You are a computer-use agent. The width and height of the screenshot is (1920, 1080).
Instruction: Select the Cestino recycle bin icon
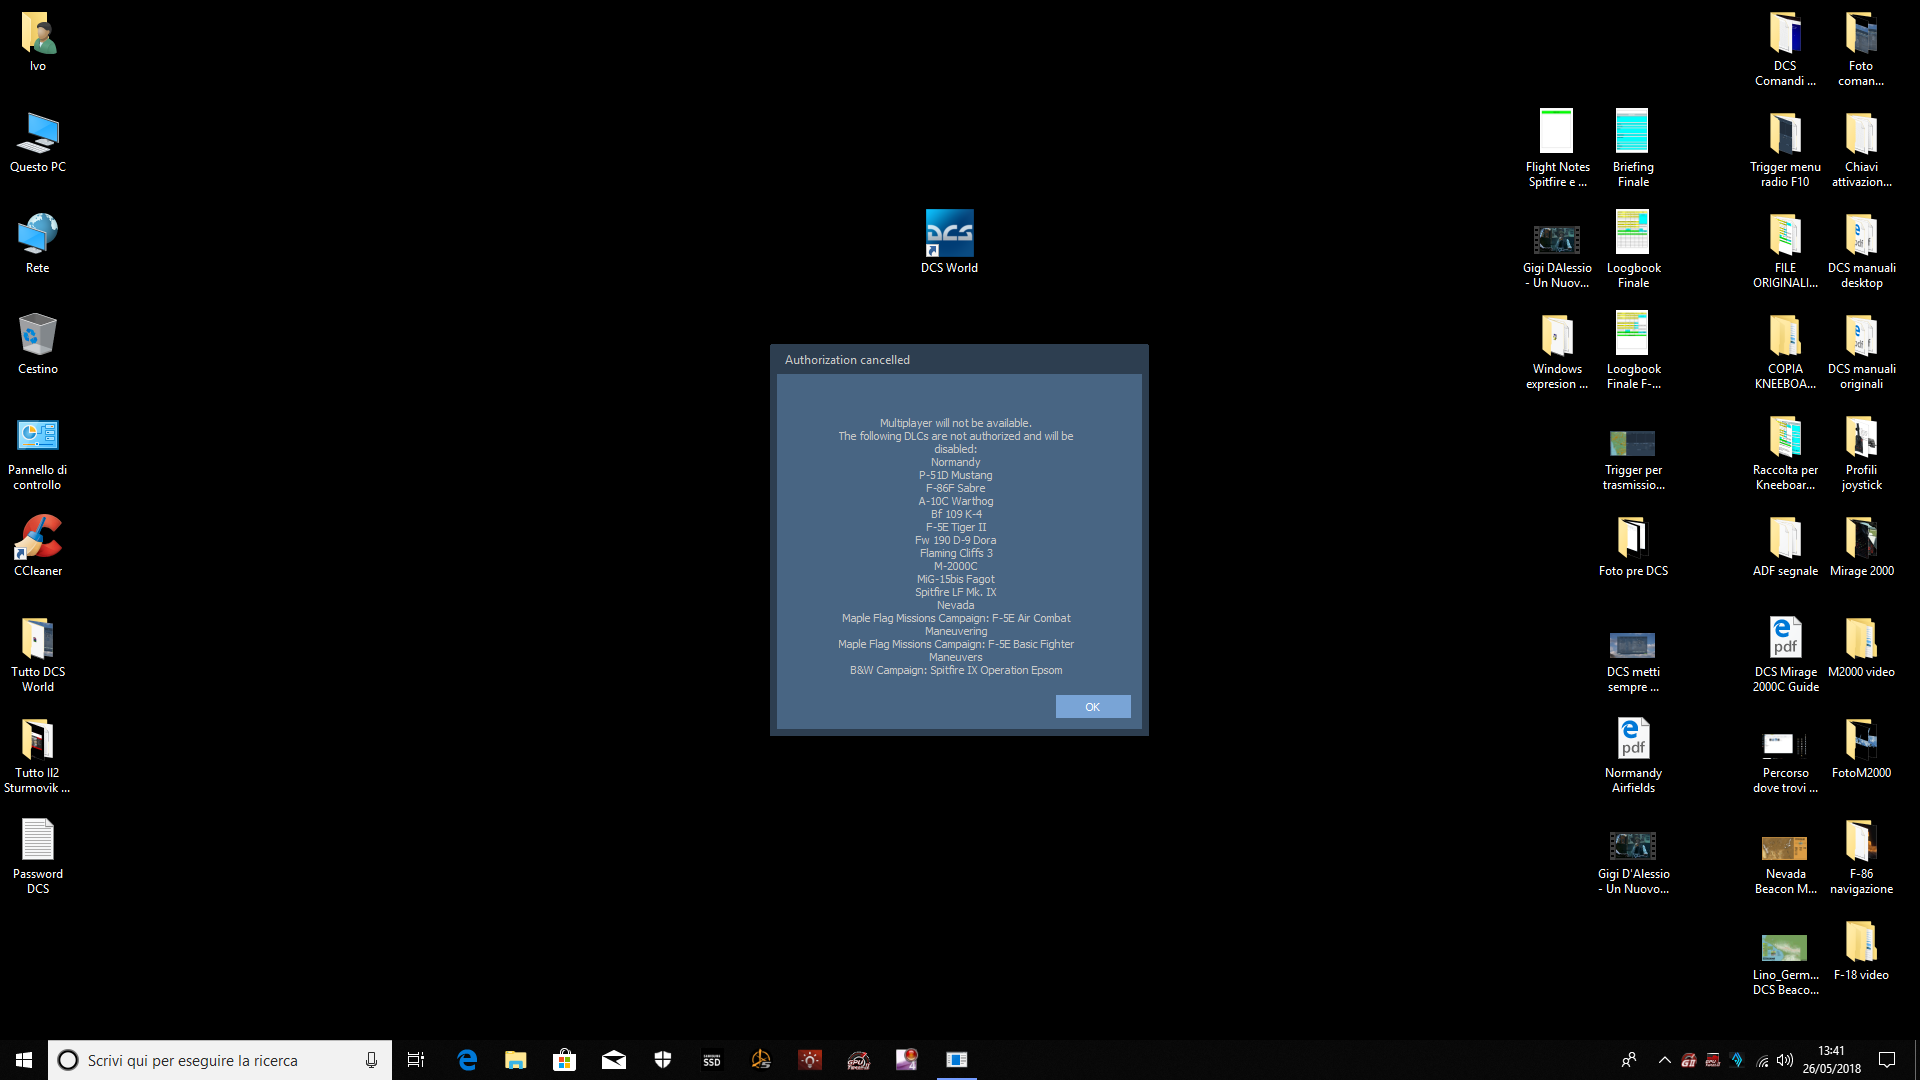click(x=38, y=345)
